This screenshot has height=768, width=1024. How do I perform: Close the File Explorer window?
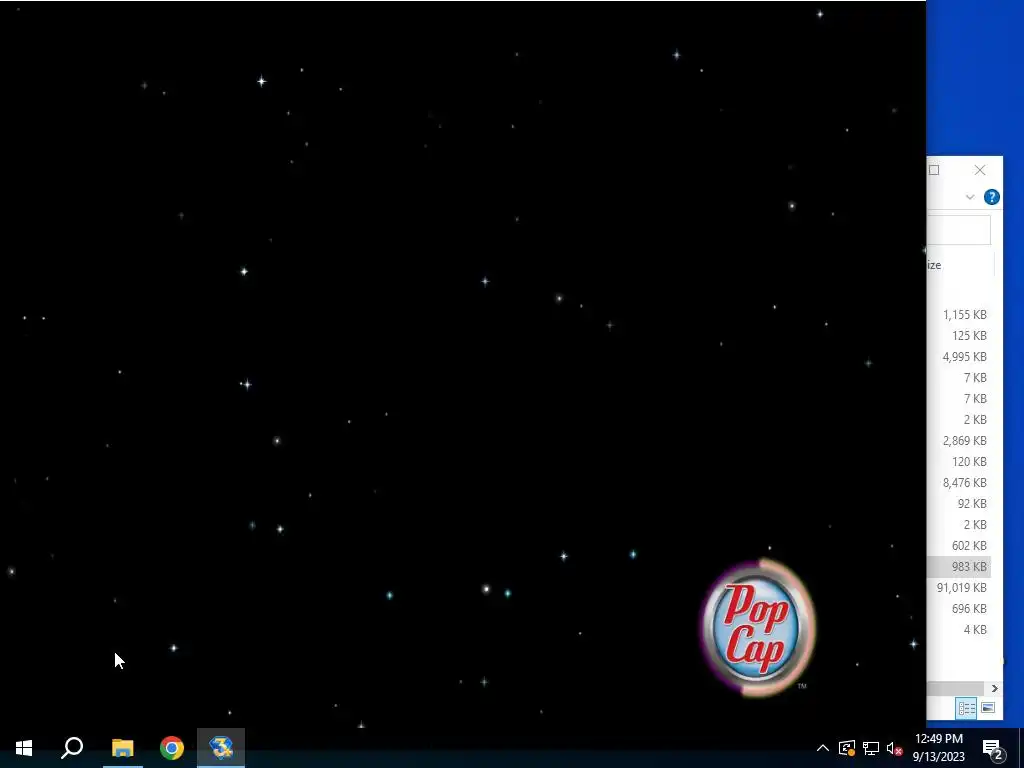click(x=980, y=170)
